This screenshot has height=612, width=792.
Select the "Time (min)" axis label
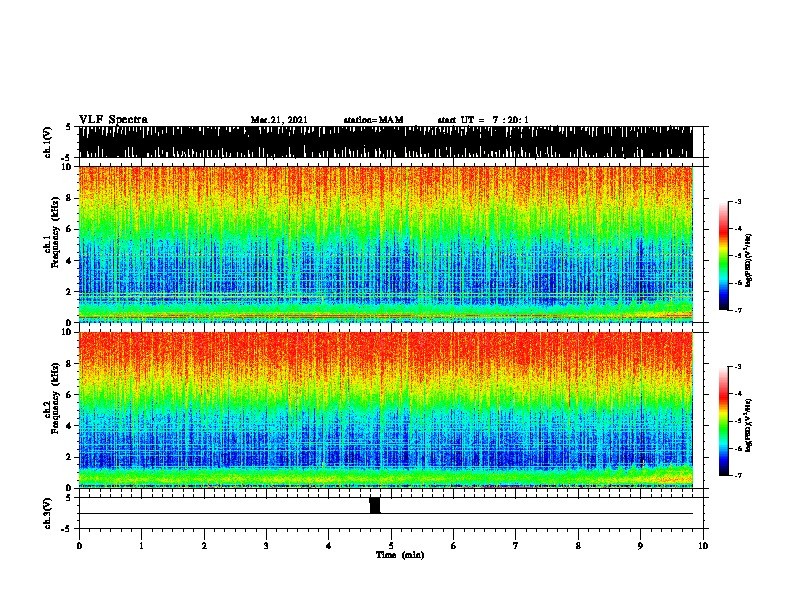click(400, 555)
